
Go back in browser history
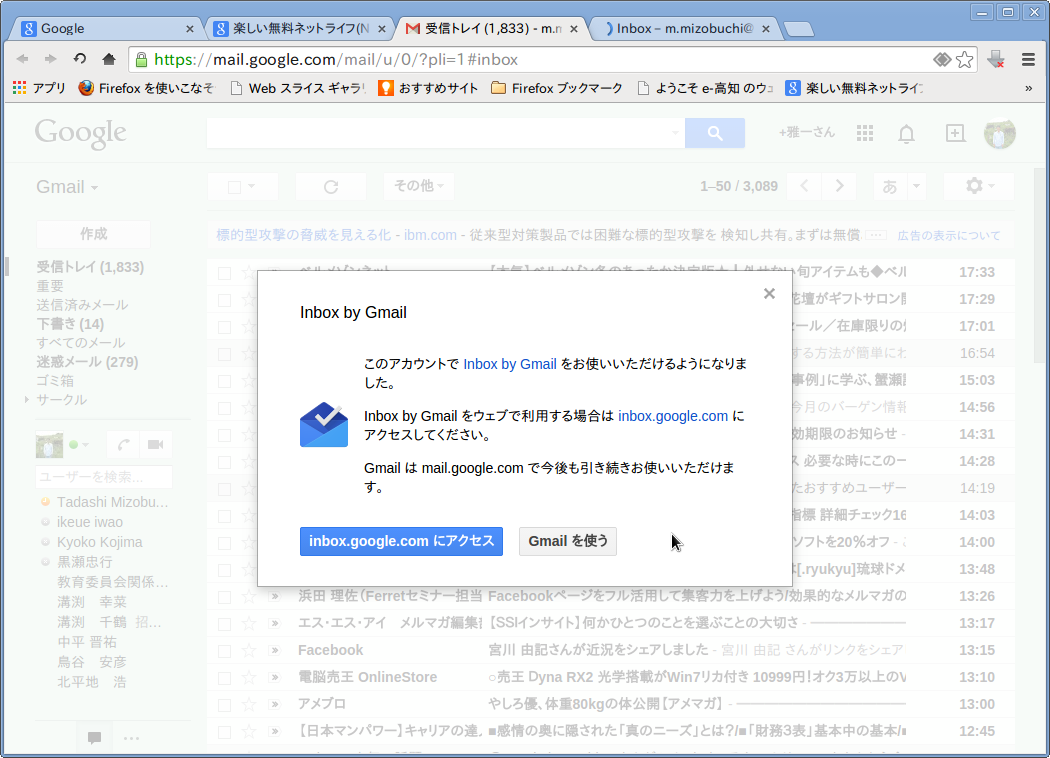pos(23,60)
